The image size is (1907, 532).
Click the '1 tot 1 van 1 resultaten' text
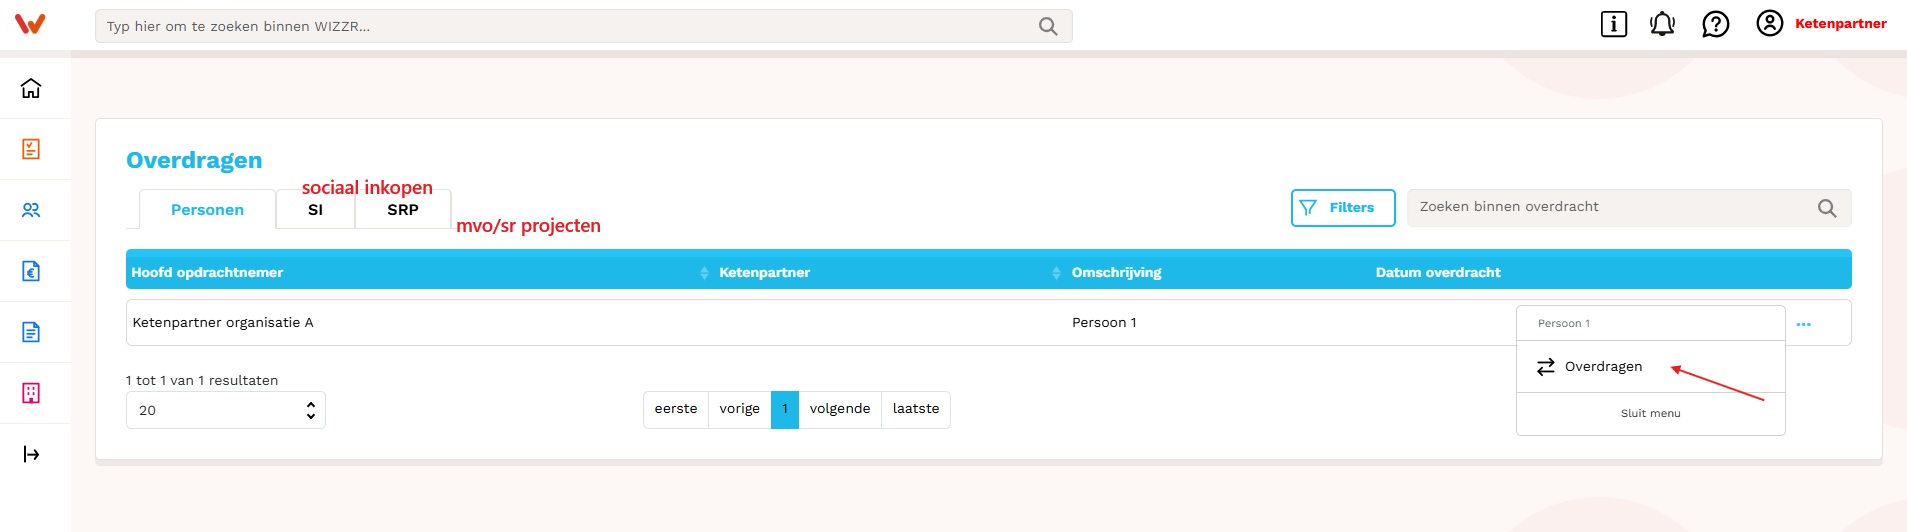202,380
